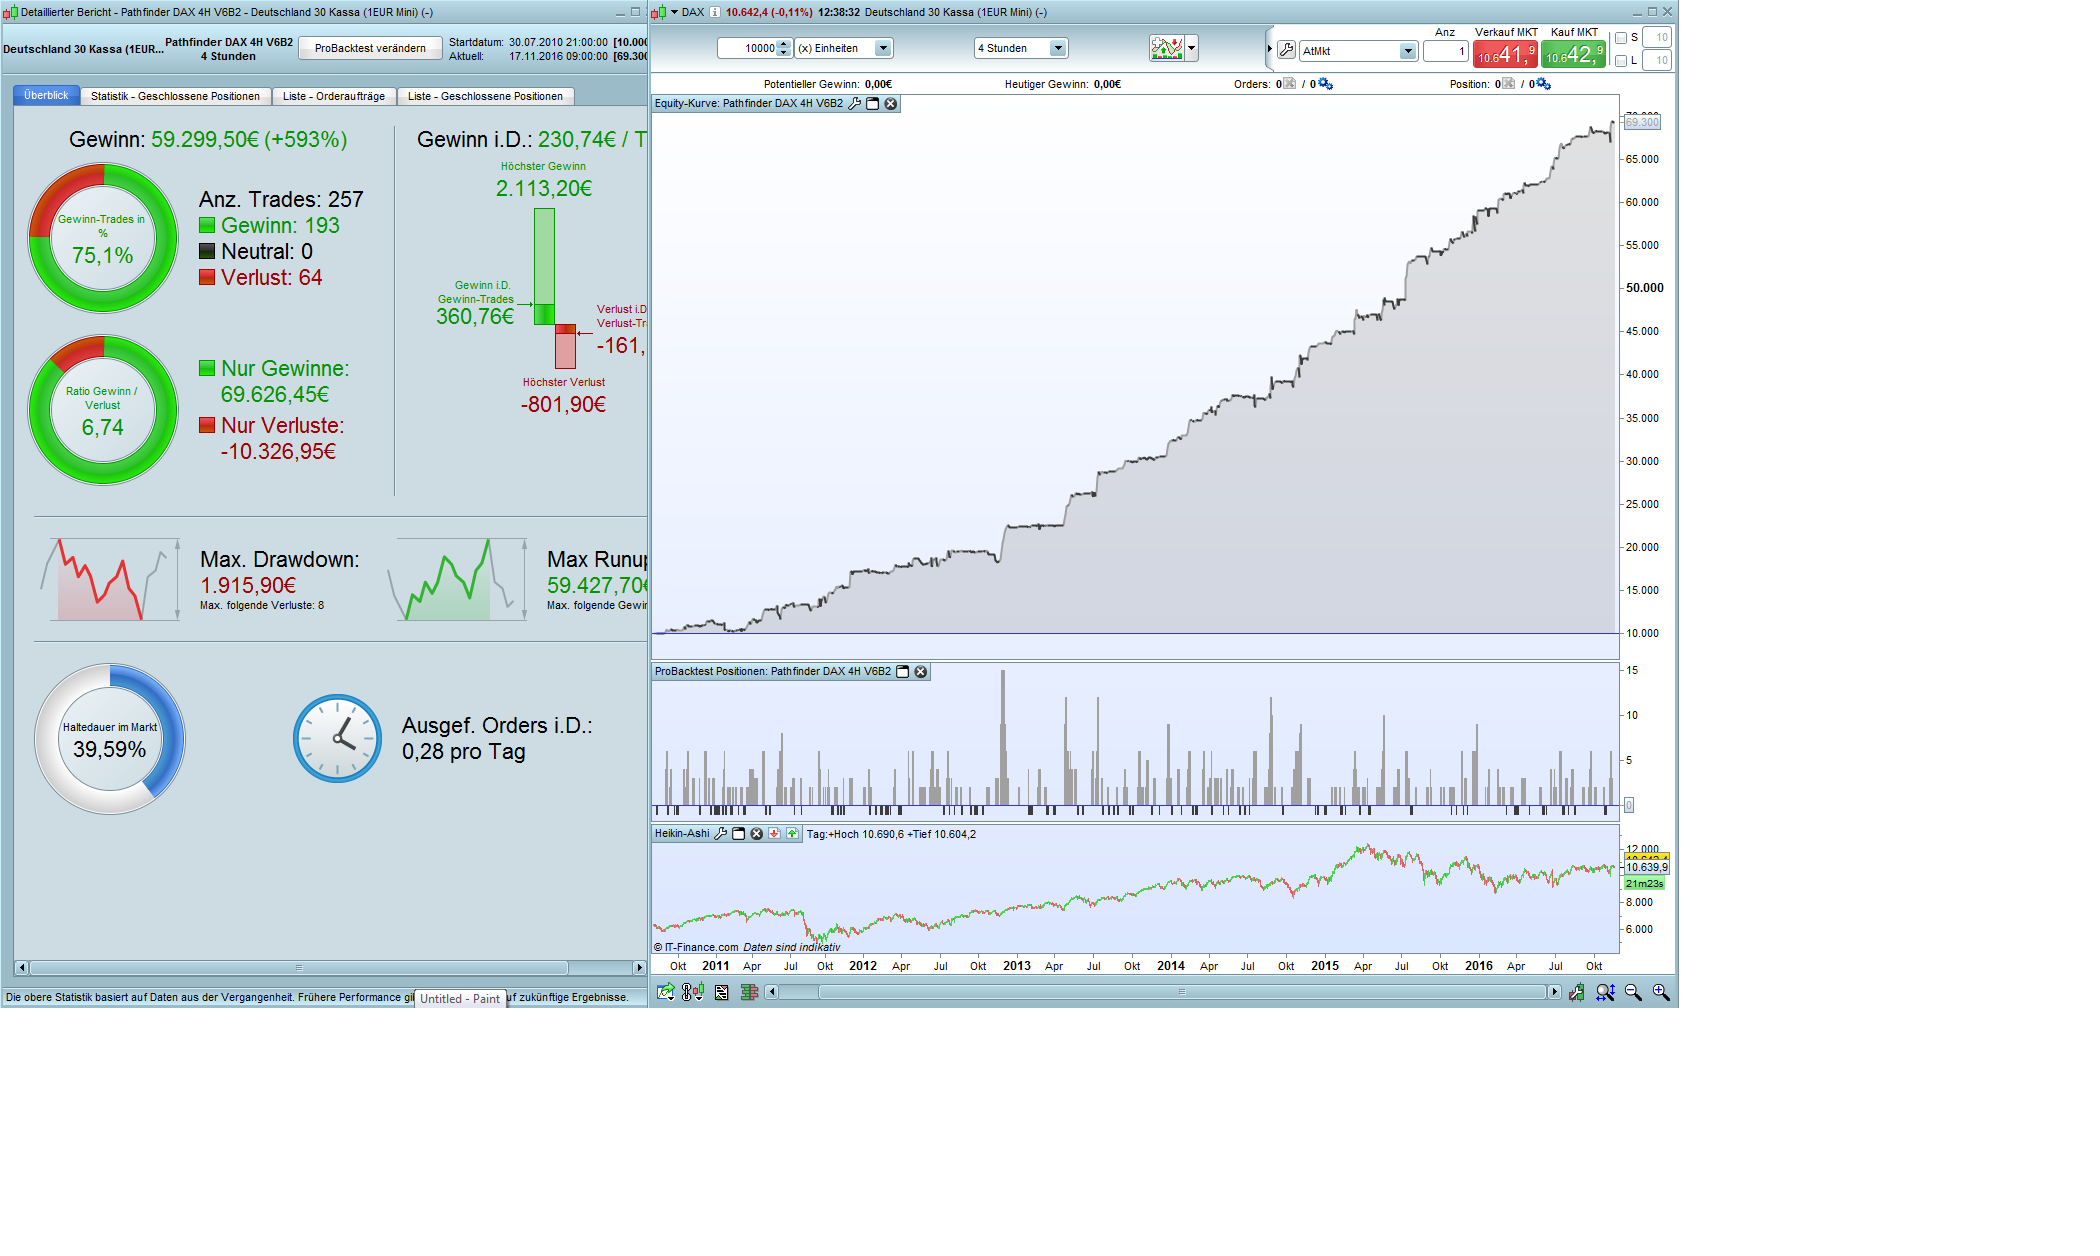Screen dimensions: 2100x1256
Task: Close the ProBacktest Positionen panel
Action: [921, 672]
